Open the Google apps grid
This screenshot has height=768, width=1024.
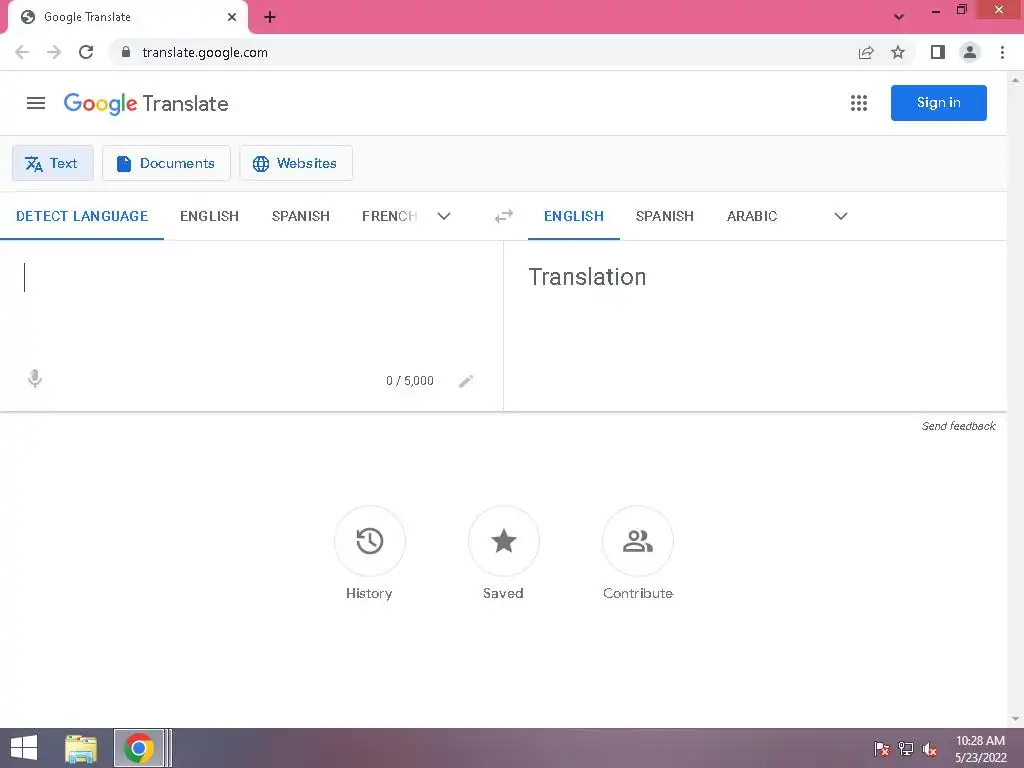(859, 103)
